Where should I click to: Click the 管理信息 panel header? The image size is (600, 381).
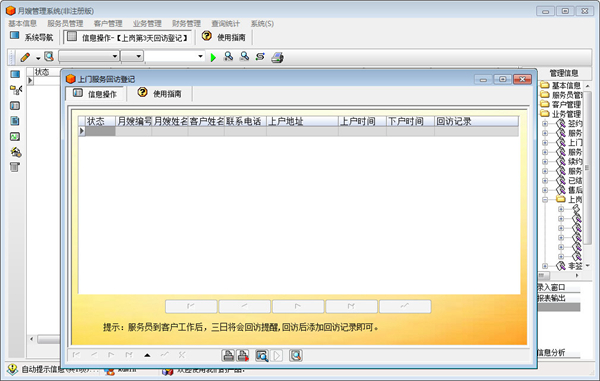pos(564,73)
